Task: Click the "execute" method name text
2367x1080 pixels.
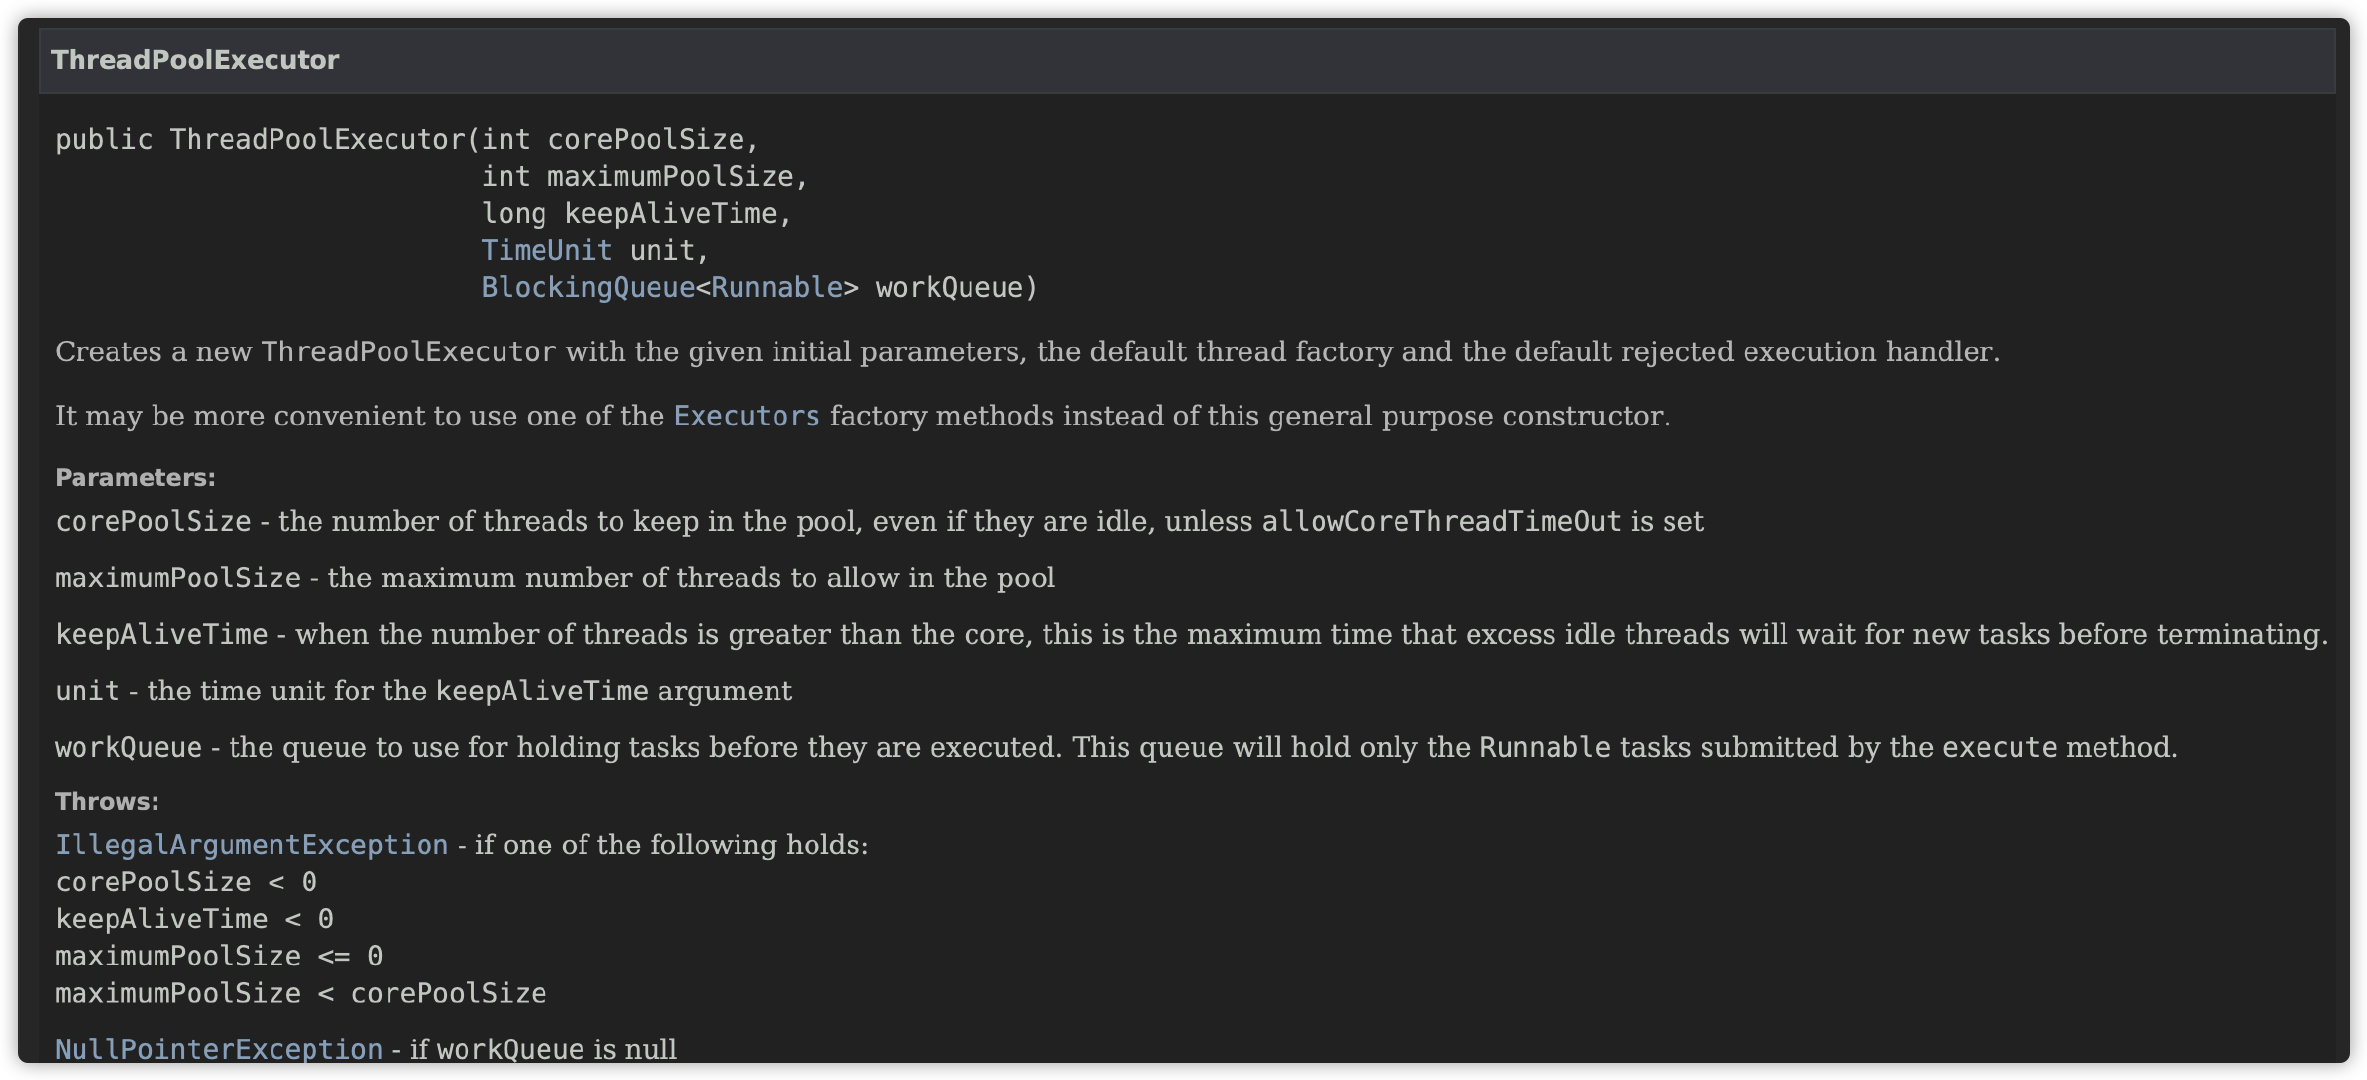Action: [x=1999, y=748]
